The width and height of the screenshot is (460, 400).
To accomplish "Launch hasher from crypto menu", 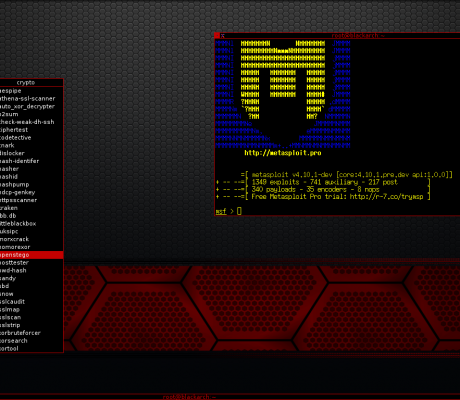I will (31, 169).
